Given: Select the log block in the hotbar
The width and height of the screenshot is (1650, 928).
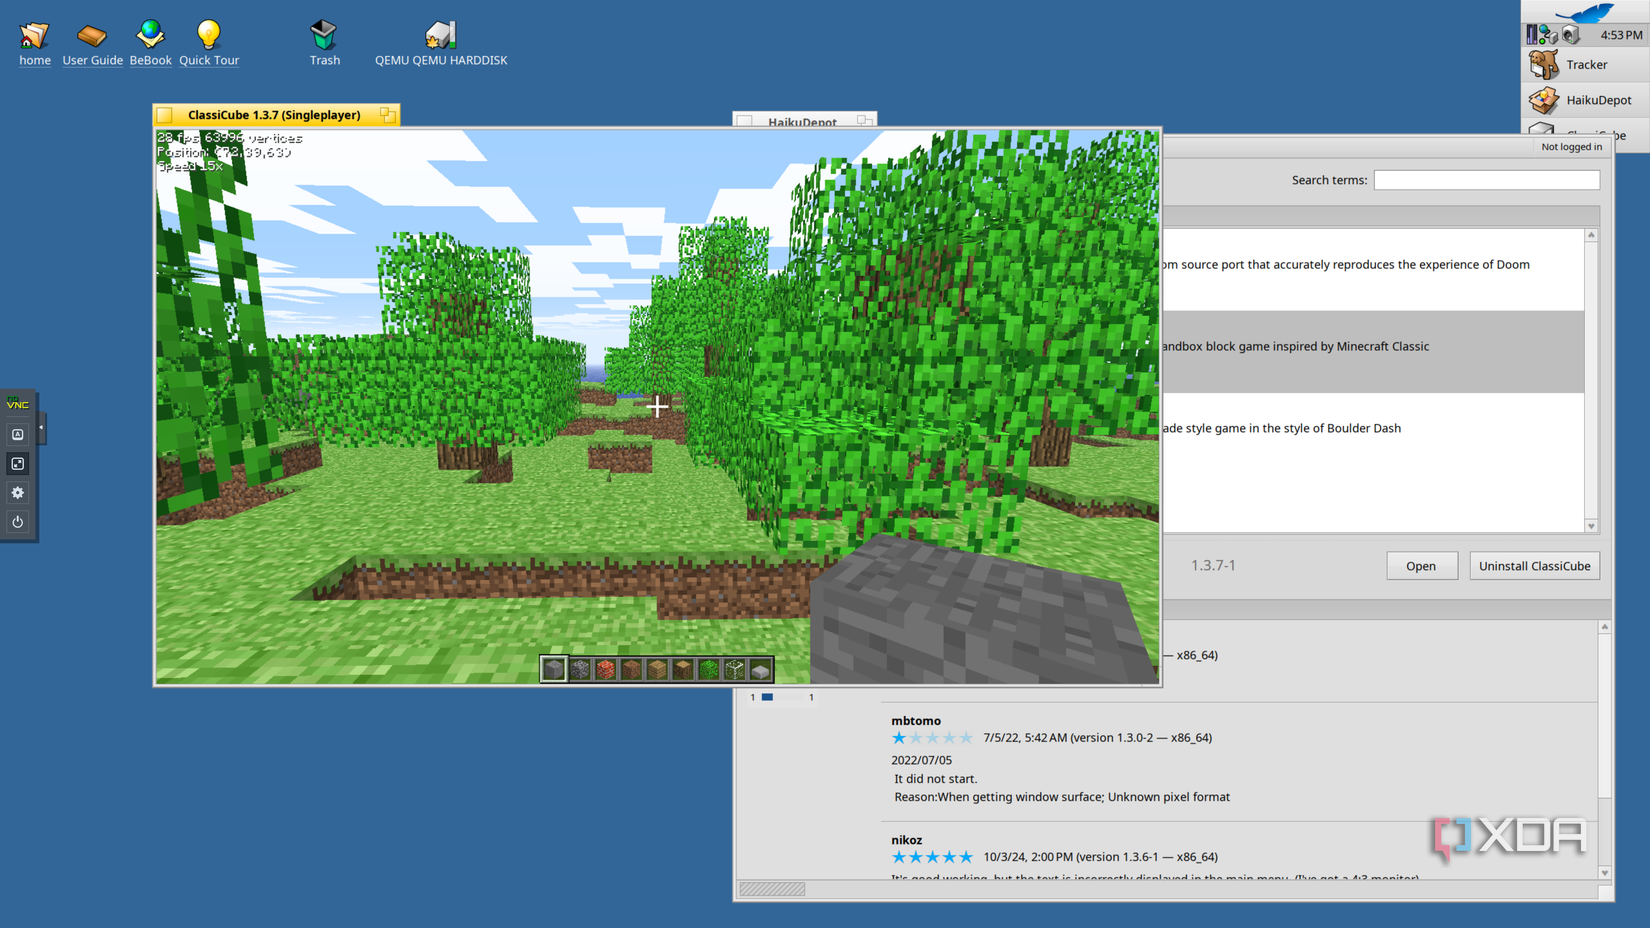Looking at the screenshot, I should click(x=683, y=669).
